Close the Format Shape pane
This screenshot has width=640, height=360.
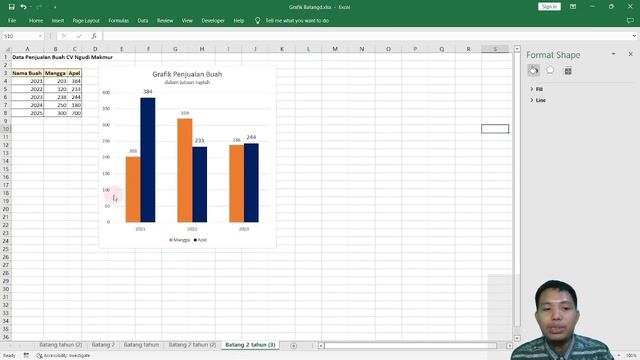click(630, 54)
